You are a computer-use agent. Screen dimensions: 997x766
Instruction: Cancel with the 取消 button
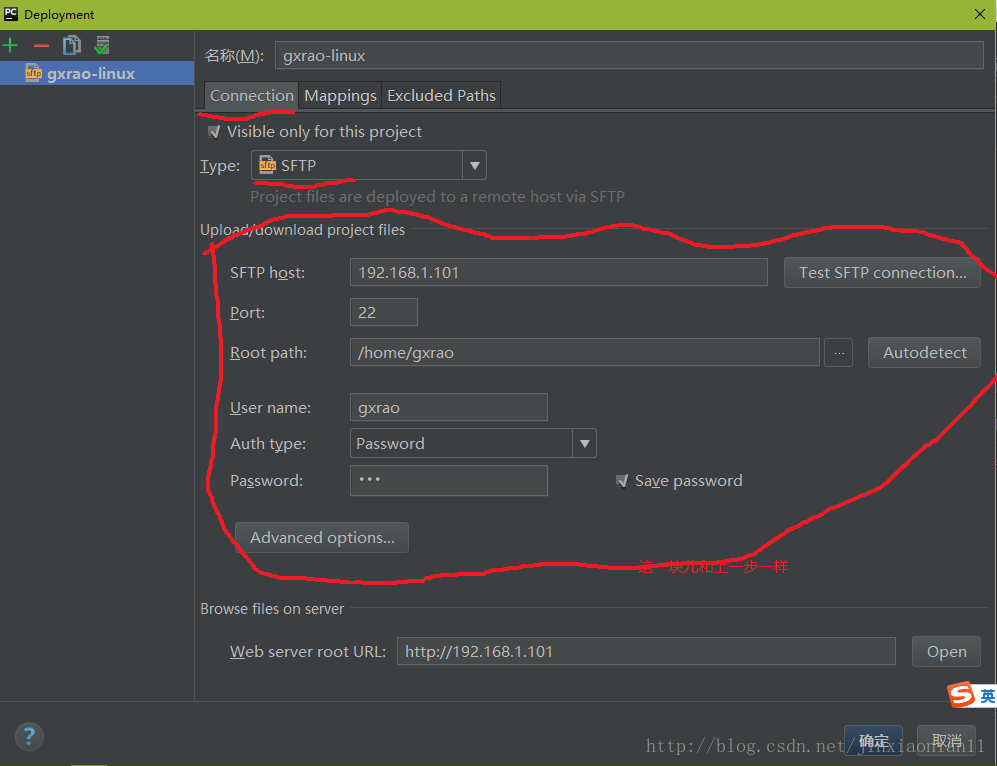pos(946,741)
